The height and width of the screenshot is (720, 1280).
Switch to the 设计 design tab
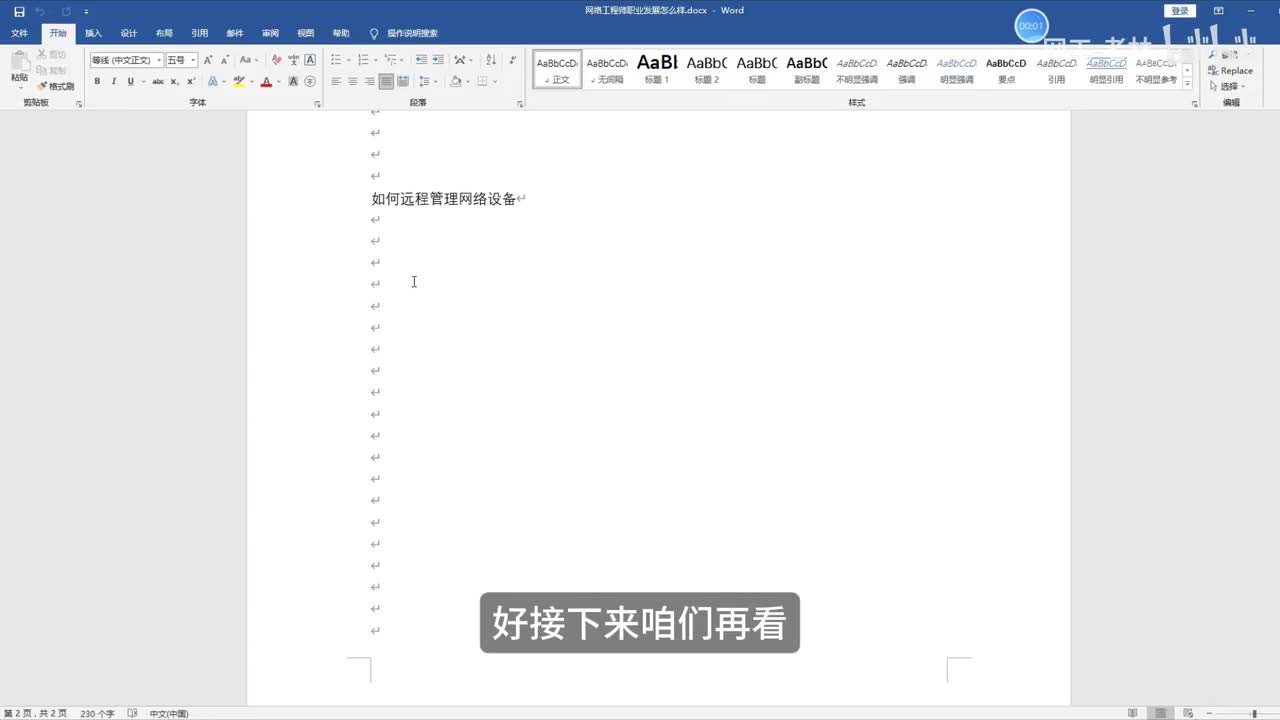pyautogui.click(x=129, y=33)
